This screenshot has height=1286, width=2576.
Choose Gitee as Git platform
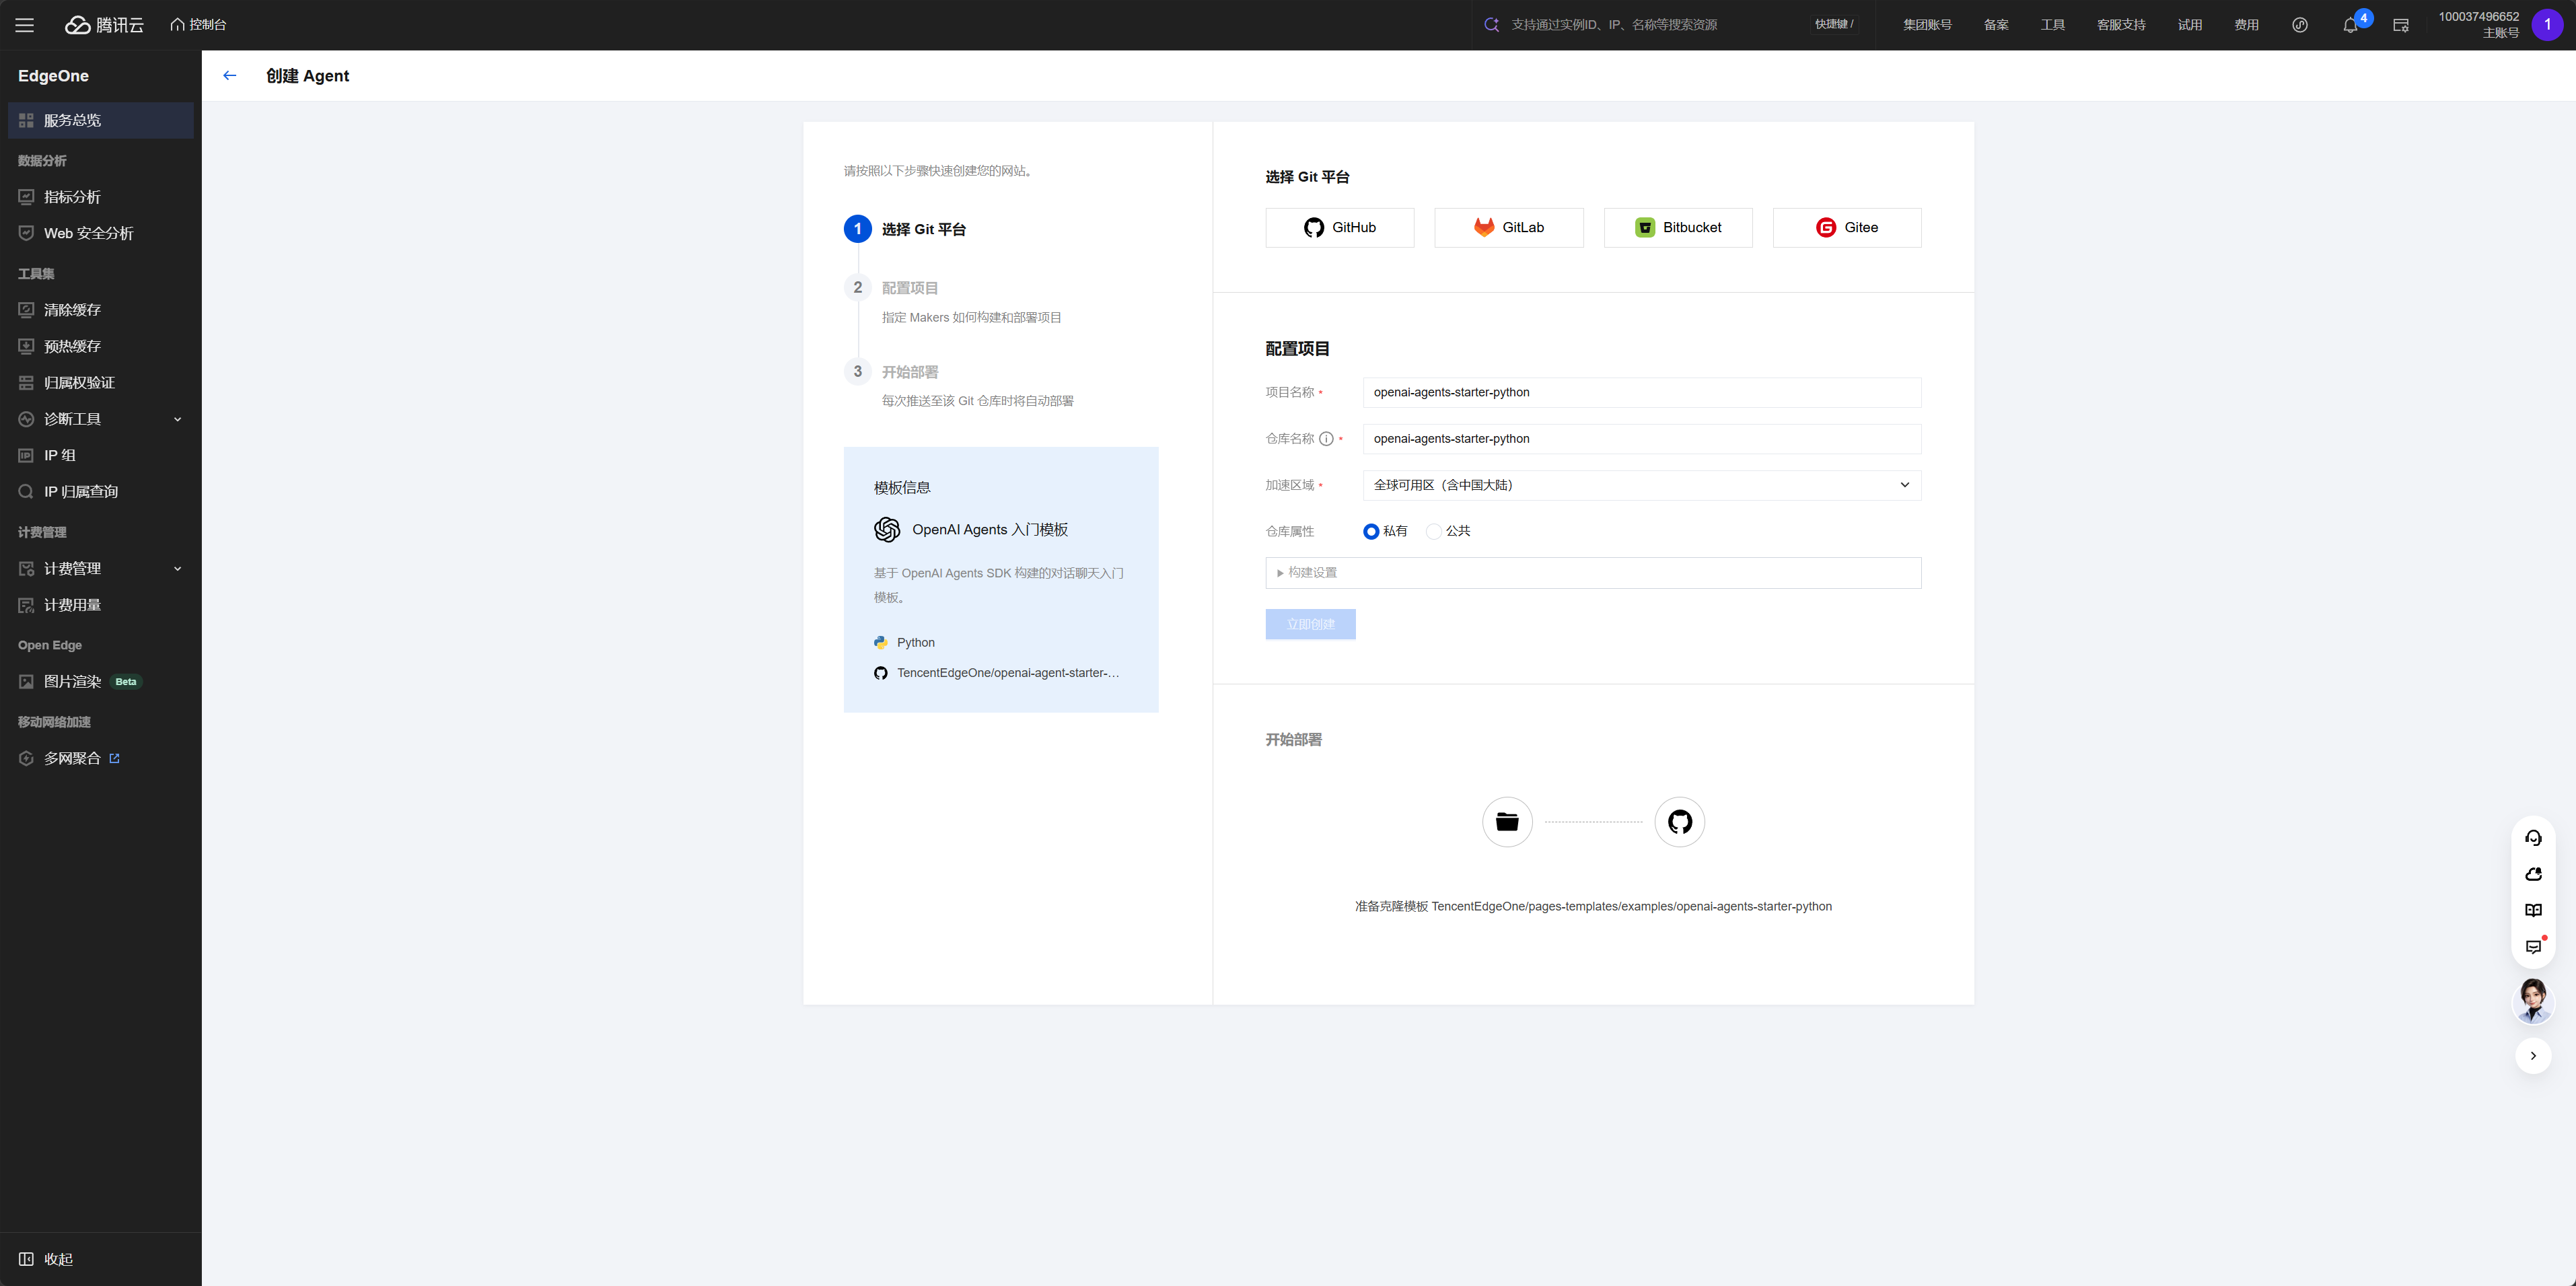(1846, 228)
